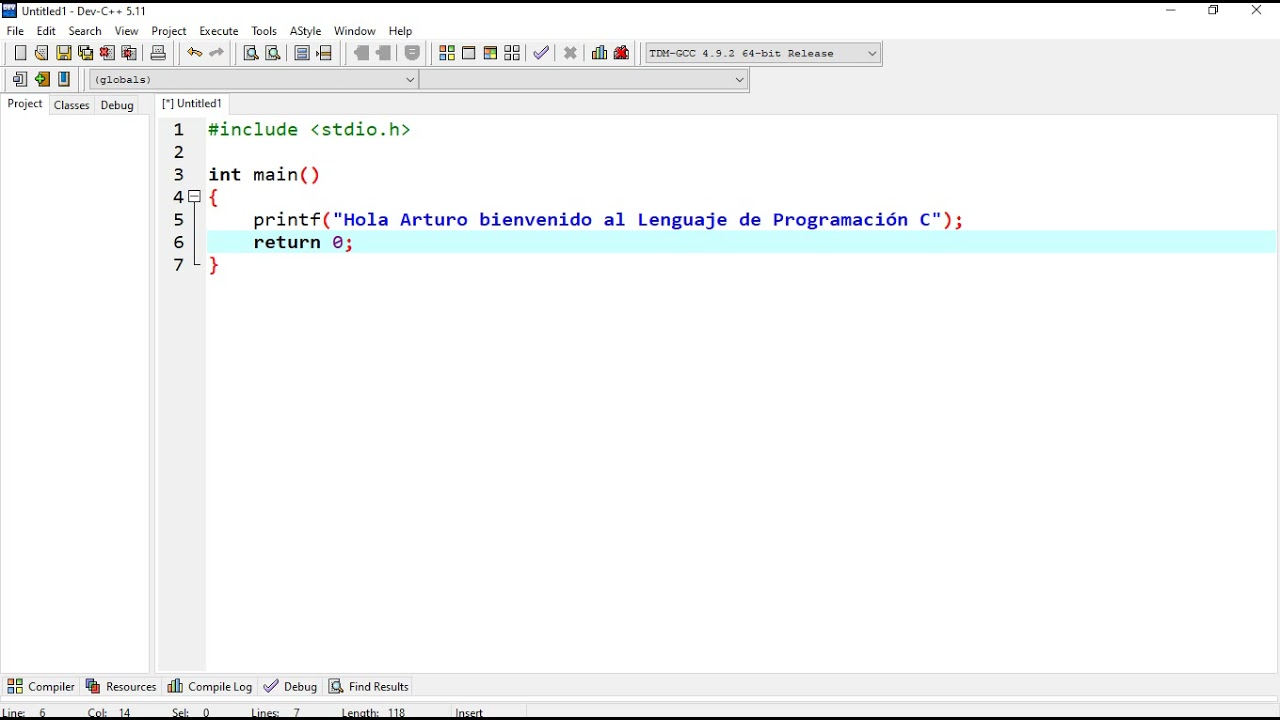Run the program using Run icon

point(469,53)
